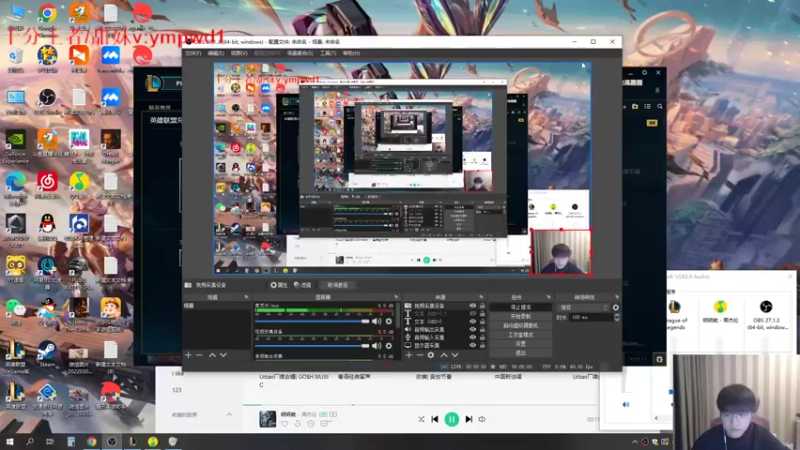800x450 pixels.
Task: Click Start Virtual Camera button
Action: [x=520, y=326]
